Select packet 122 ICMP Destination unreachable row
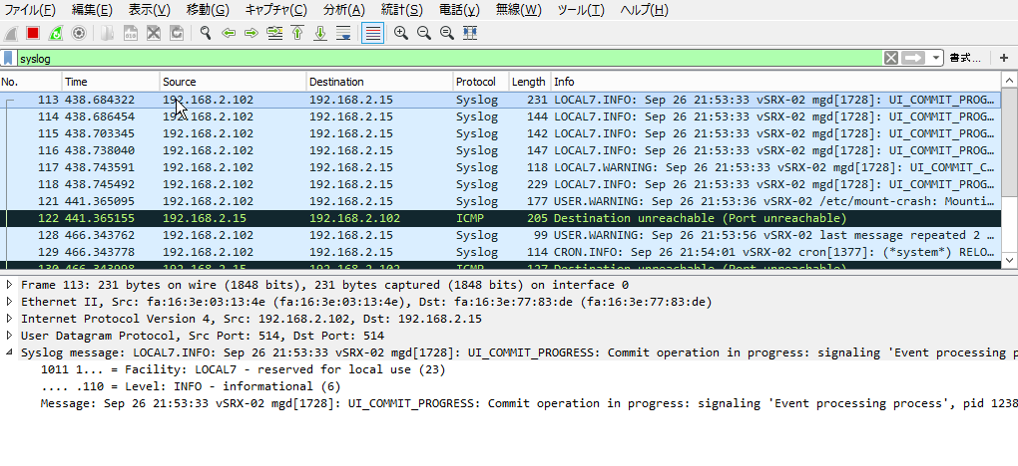Screen dimensions: 1018x466 (500, 217)
